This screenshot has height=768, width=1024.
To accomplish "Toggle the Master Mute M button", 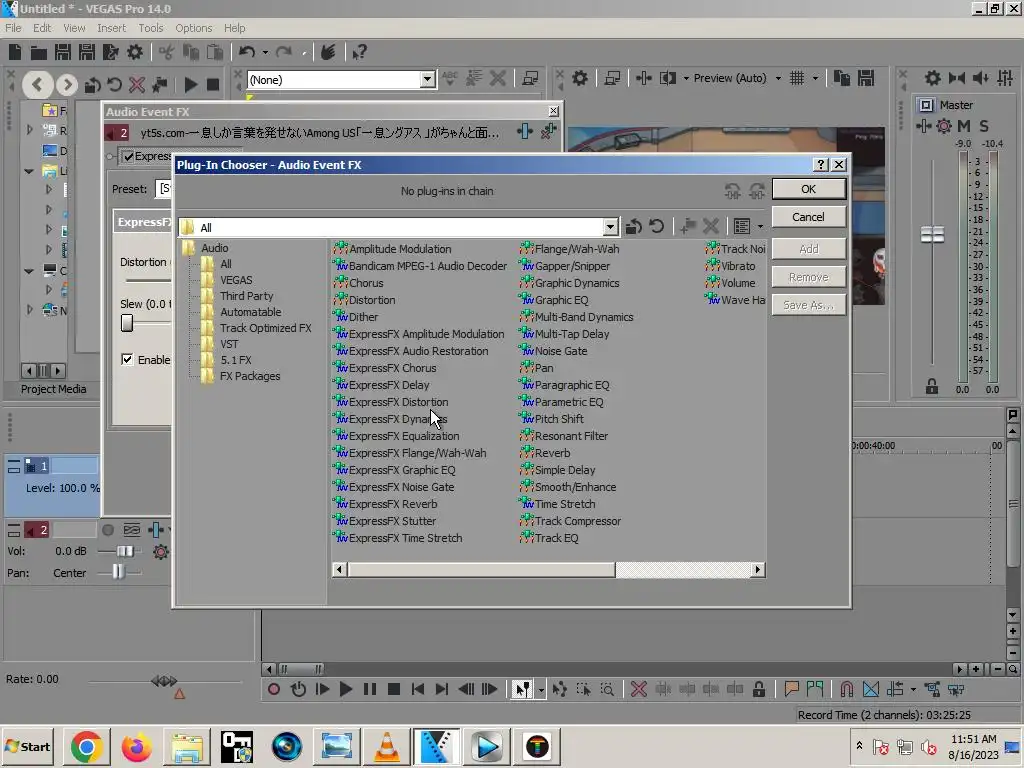I will (964, 126).
